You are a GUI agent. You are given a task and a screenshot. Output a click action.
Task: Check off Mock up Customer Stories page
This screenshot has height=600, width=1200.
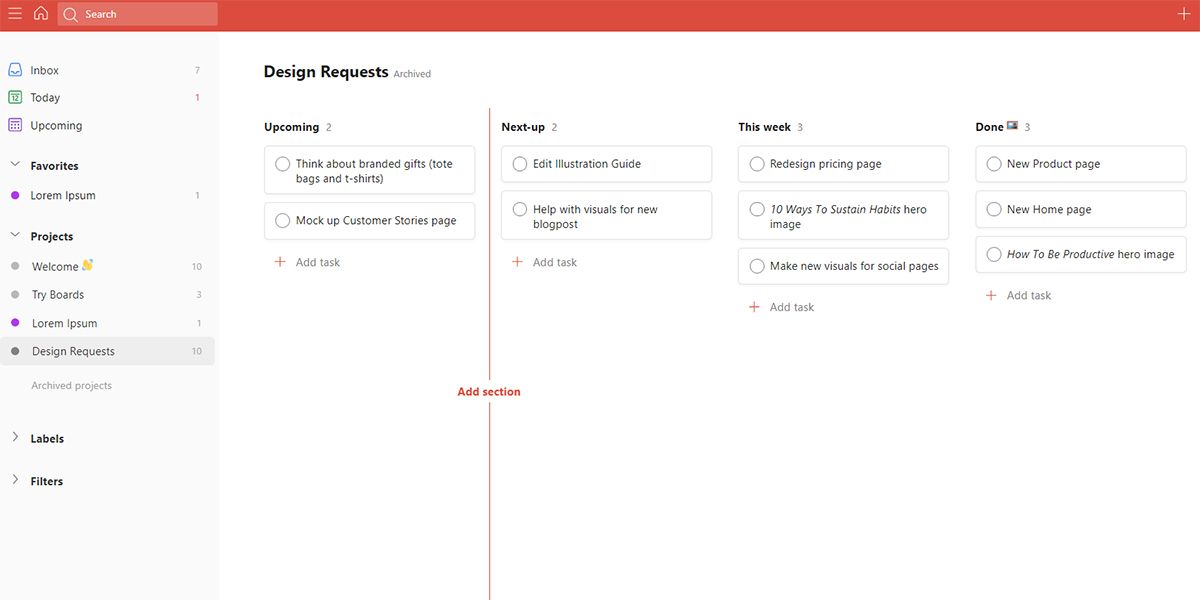(282, 220)
